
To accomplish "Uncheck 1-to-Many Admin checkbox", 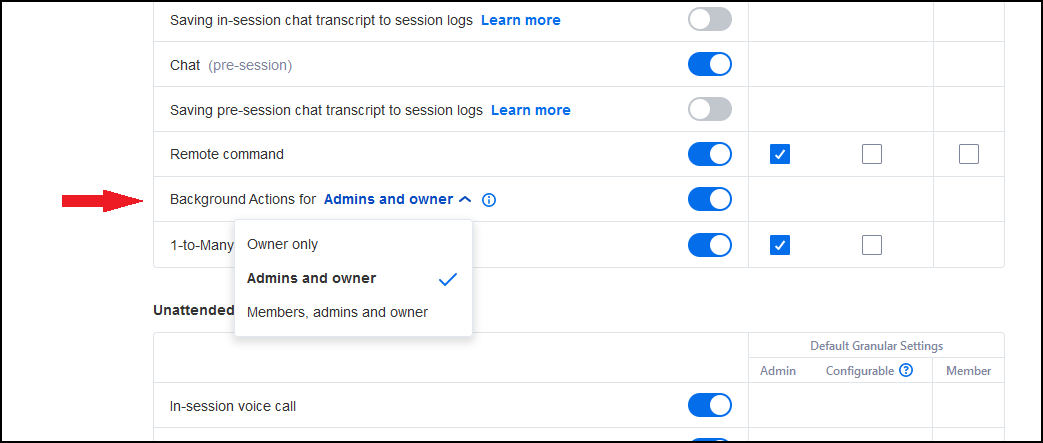I will pos(780,245).
